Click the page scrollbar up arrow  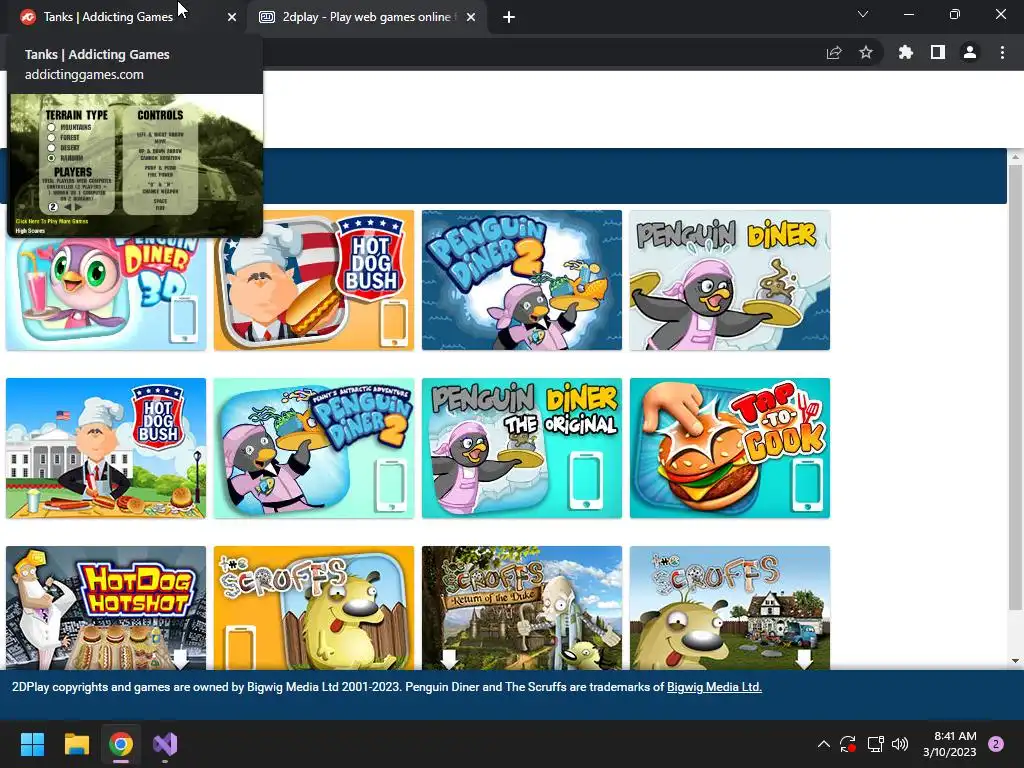1016,157
